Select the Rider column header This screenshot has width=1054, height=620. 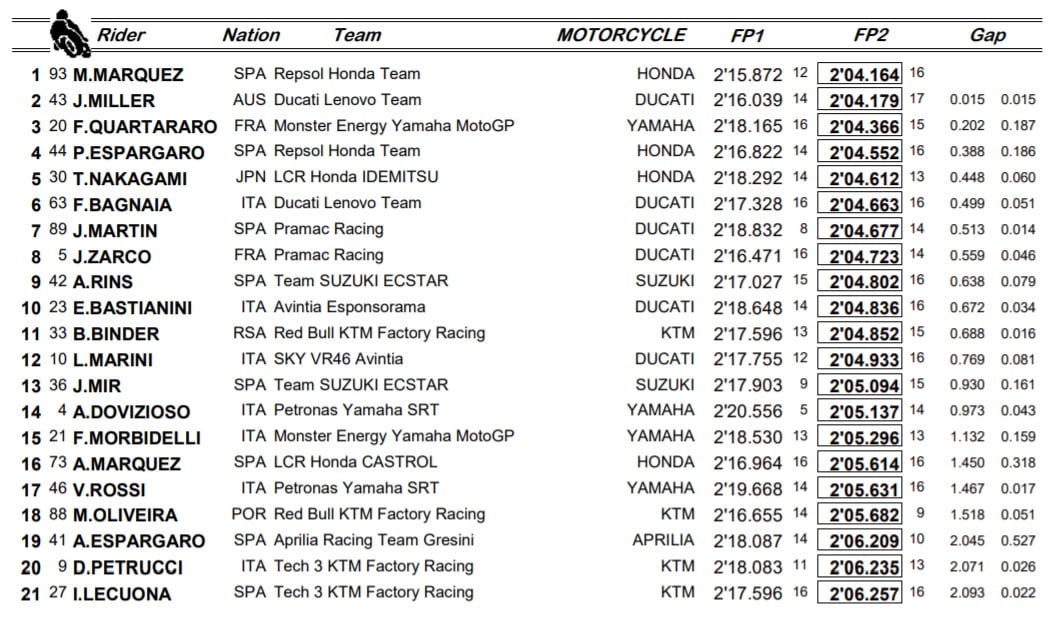pyautogui.click(x=120, y=35)
